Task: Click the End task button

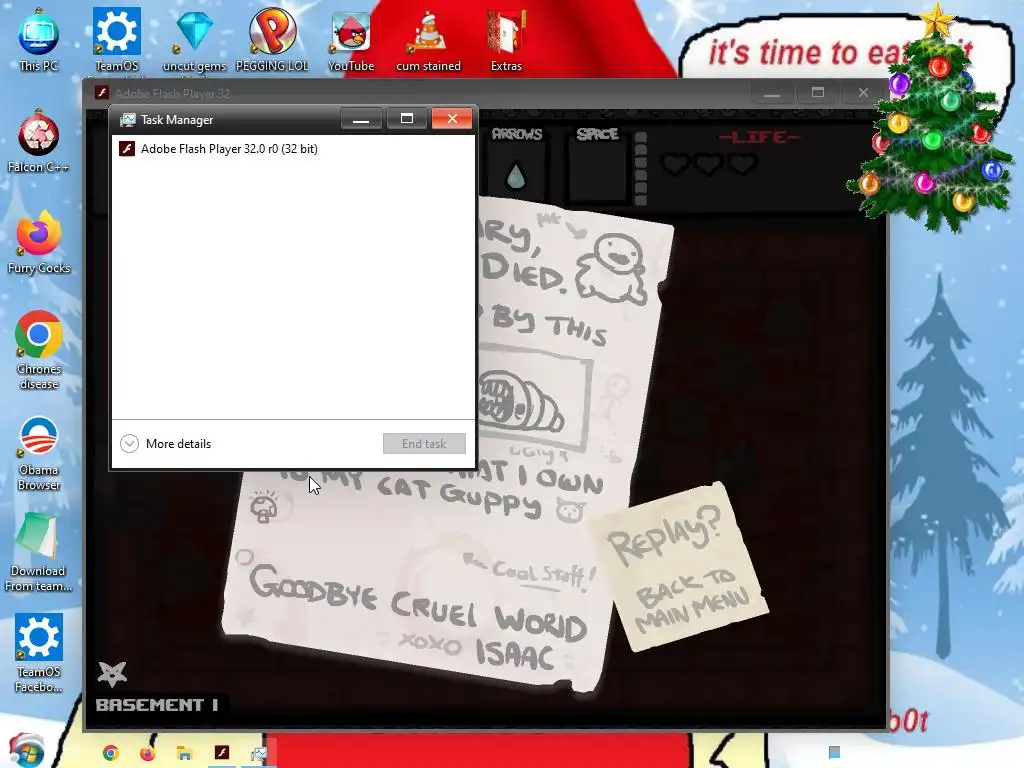Action: 424,443
